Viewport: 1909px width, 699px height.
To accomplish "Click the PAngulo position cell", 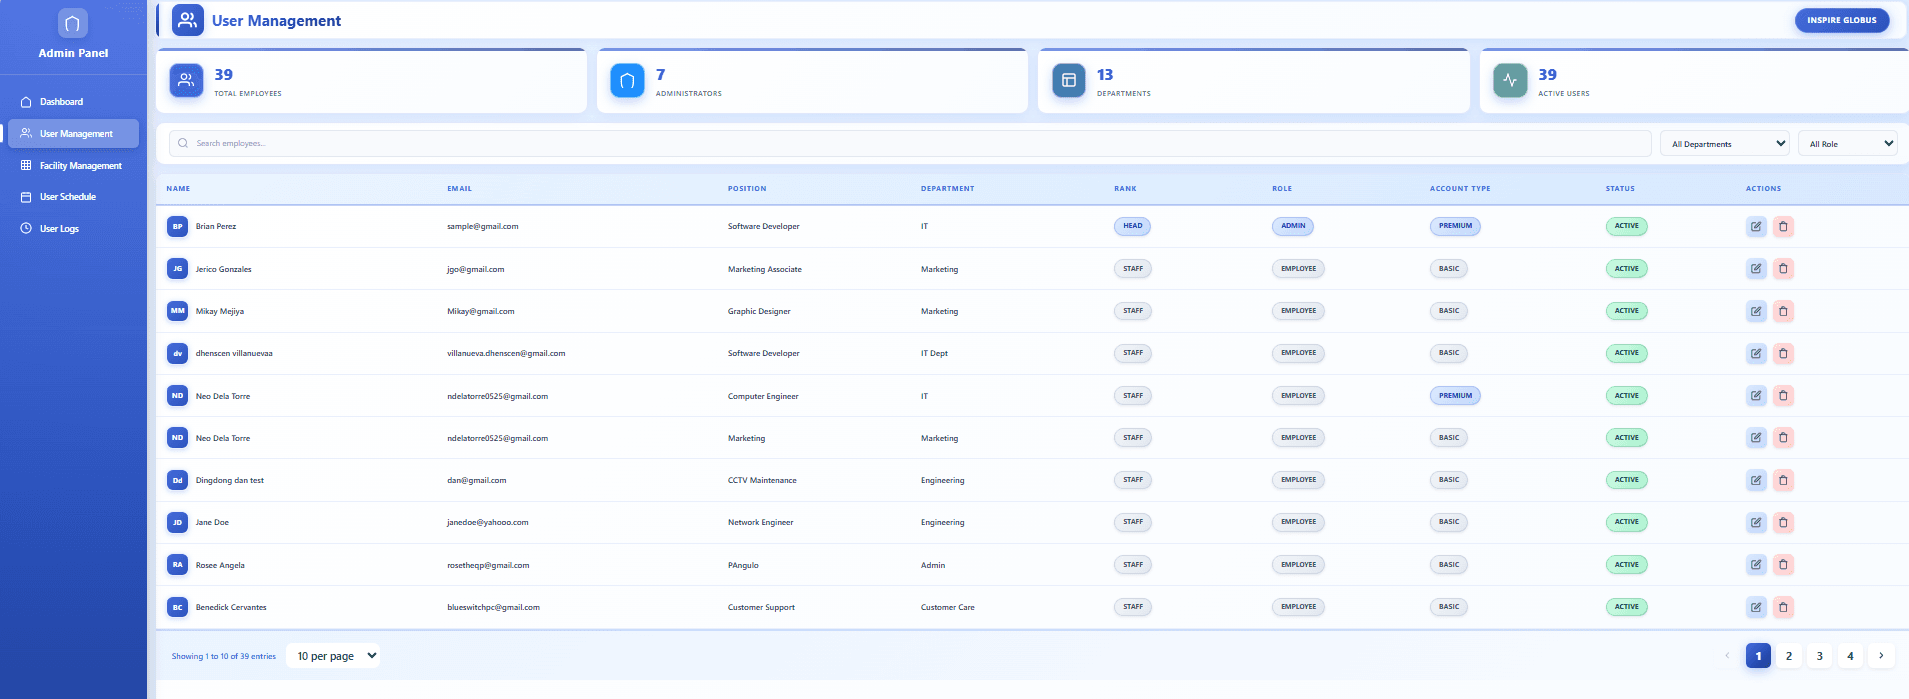I will pos(743,565).
